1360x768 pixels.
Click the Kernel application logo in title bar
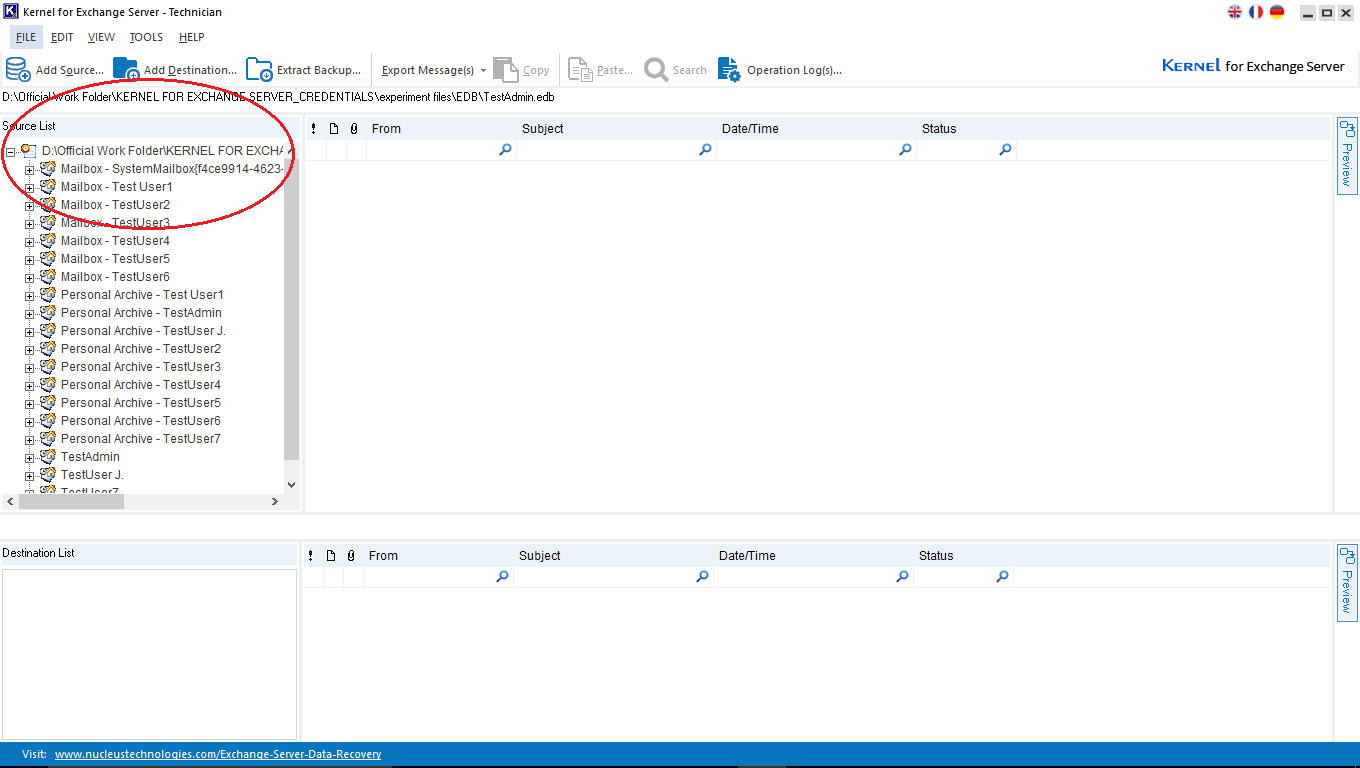click(11, 12)
